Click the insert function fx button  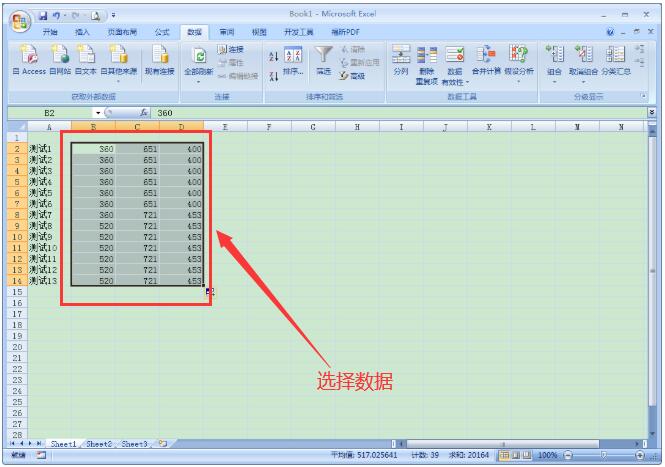tap(144, 113)
